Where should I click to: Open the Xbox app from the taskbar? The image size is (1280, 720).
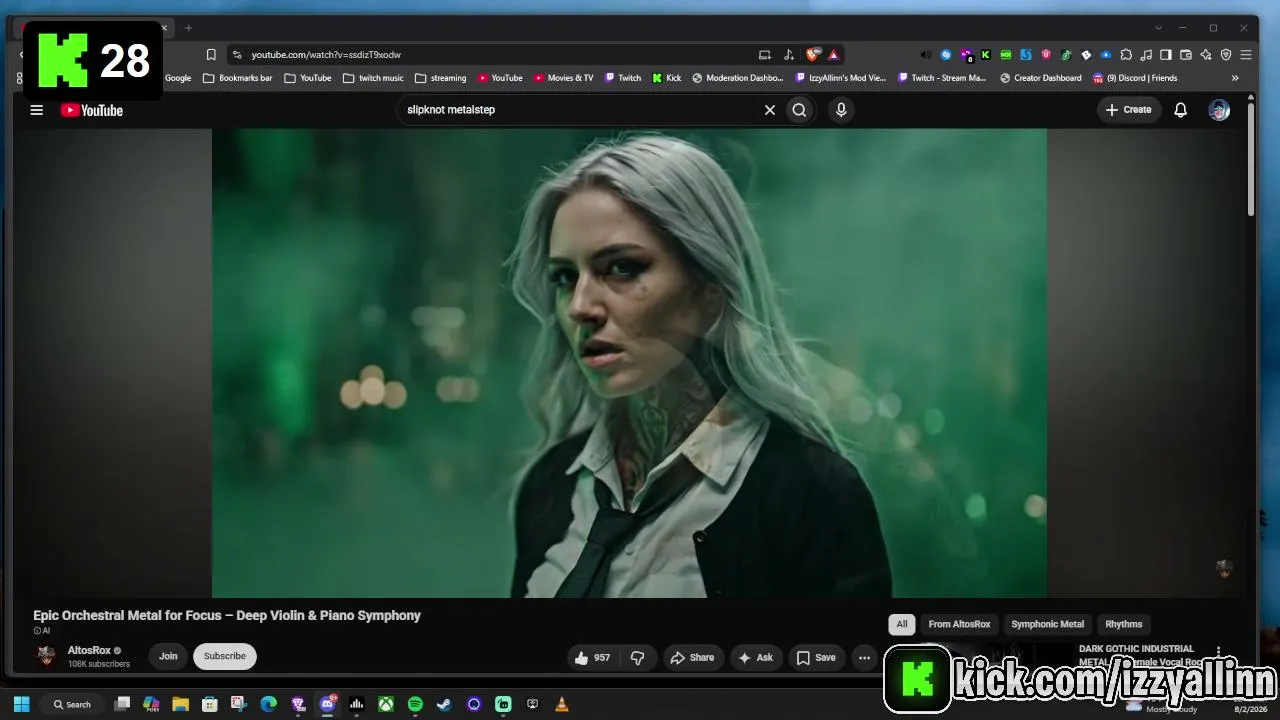[x=385, y=704]
